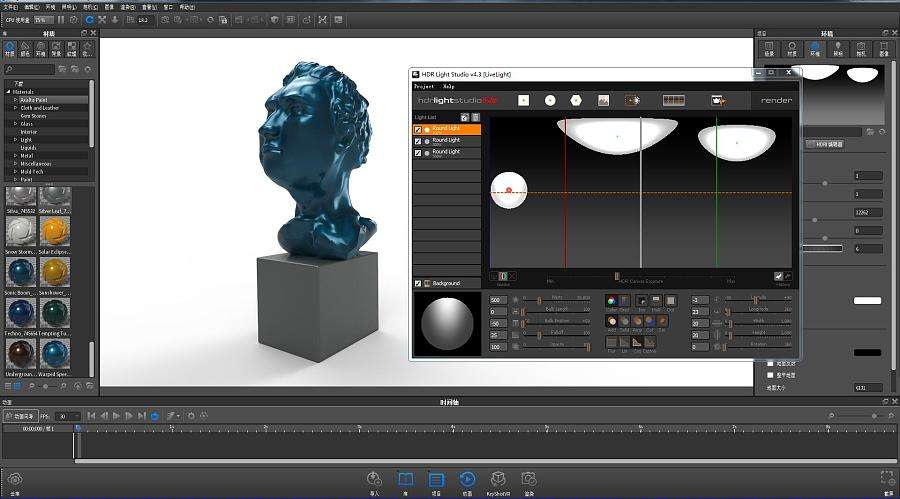Uncheck the first Round Light checkbox
900x499 pixels.
click(x=418, y=129)
